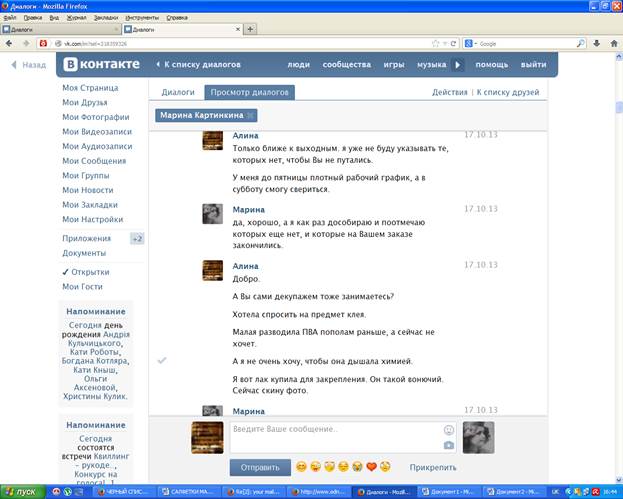Click выйти to log out

pyautogui.click(x=533, y=64)
